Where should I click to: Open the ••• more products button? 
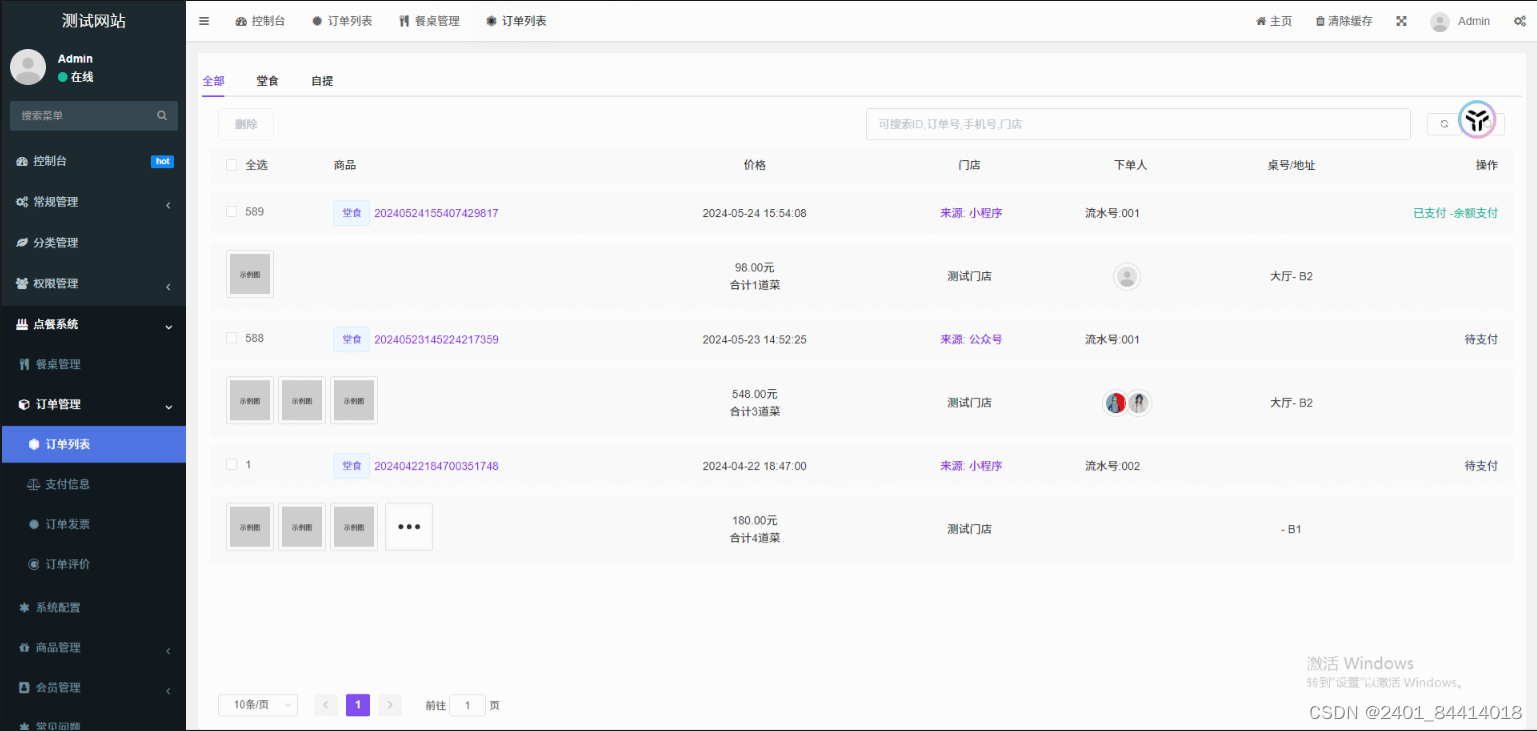(x=409, y=527)
